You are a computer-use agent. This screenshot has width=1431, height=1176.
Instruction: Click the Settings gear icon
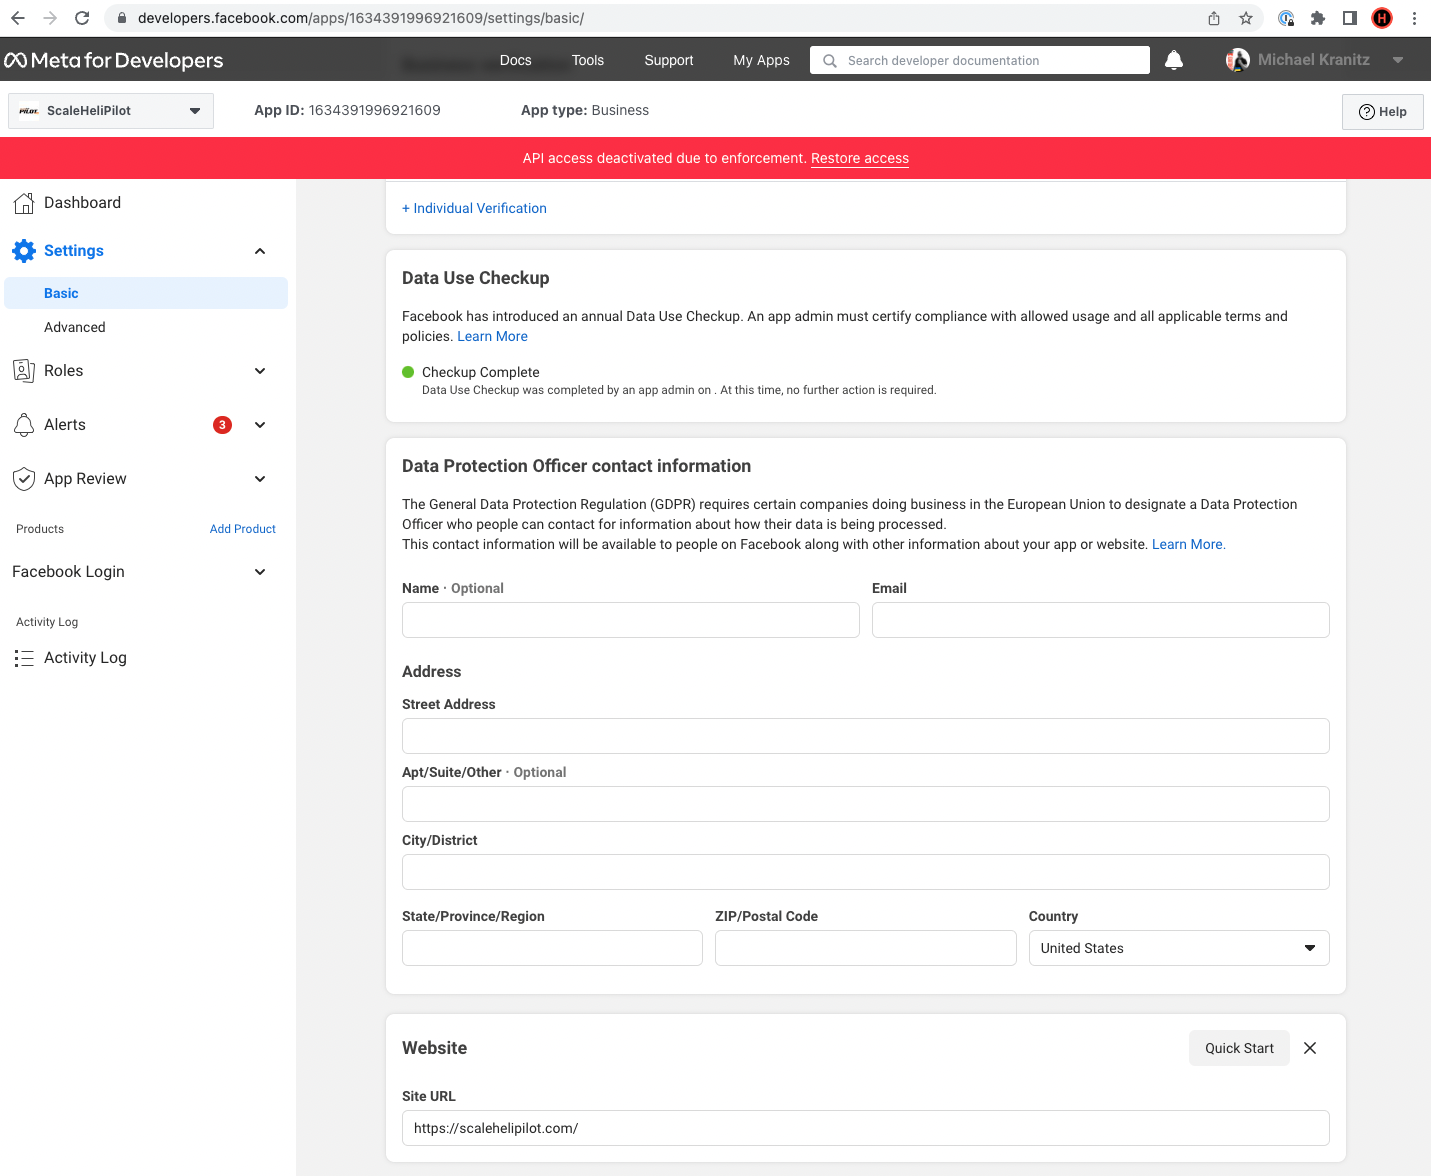pos(24,251)
